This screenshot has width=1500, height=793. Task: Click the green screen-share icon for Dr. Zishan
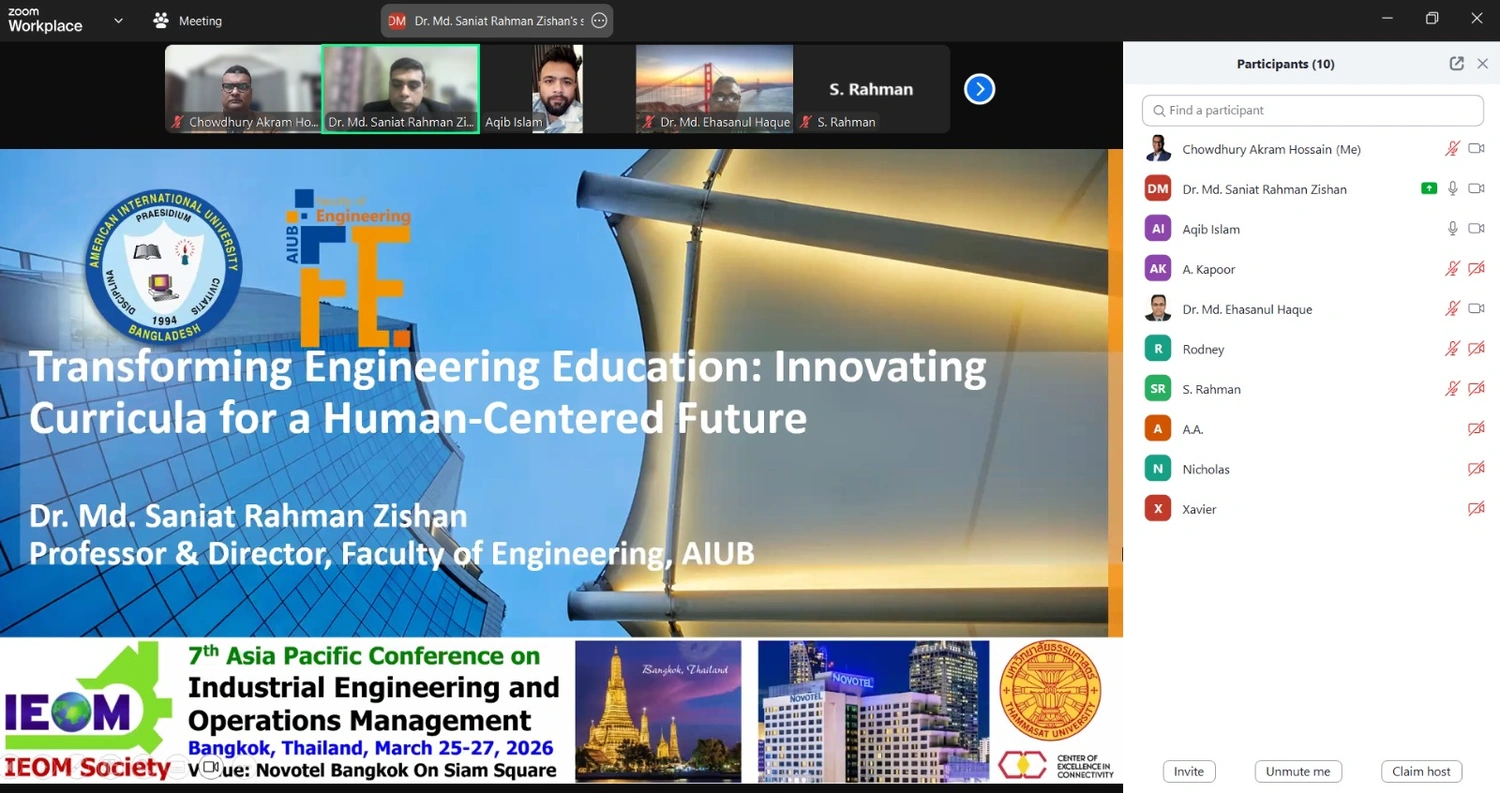tap(1429, 189)
